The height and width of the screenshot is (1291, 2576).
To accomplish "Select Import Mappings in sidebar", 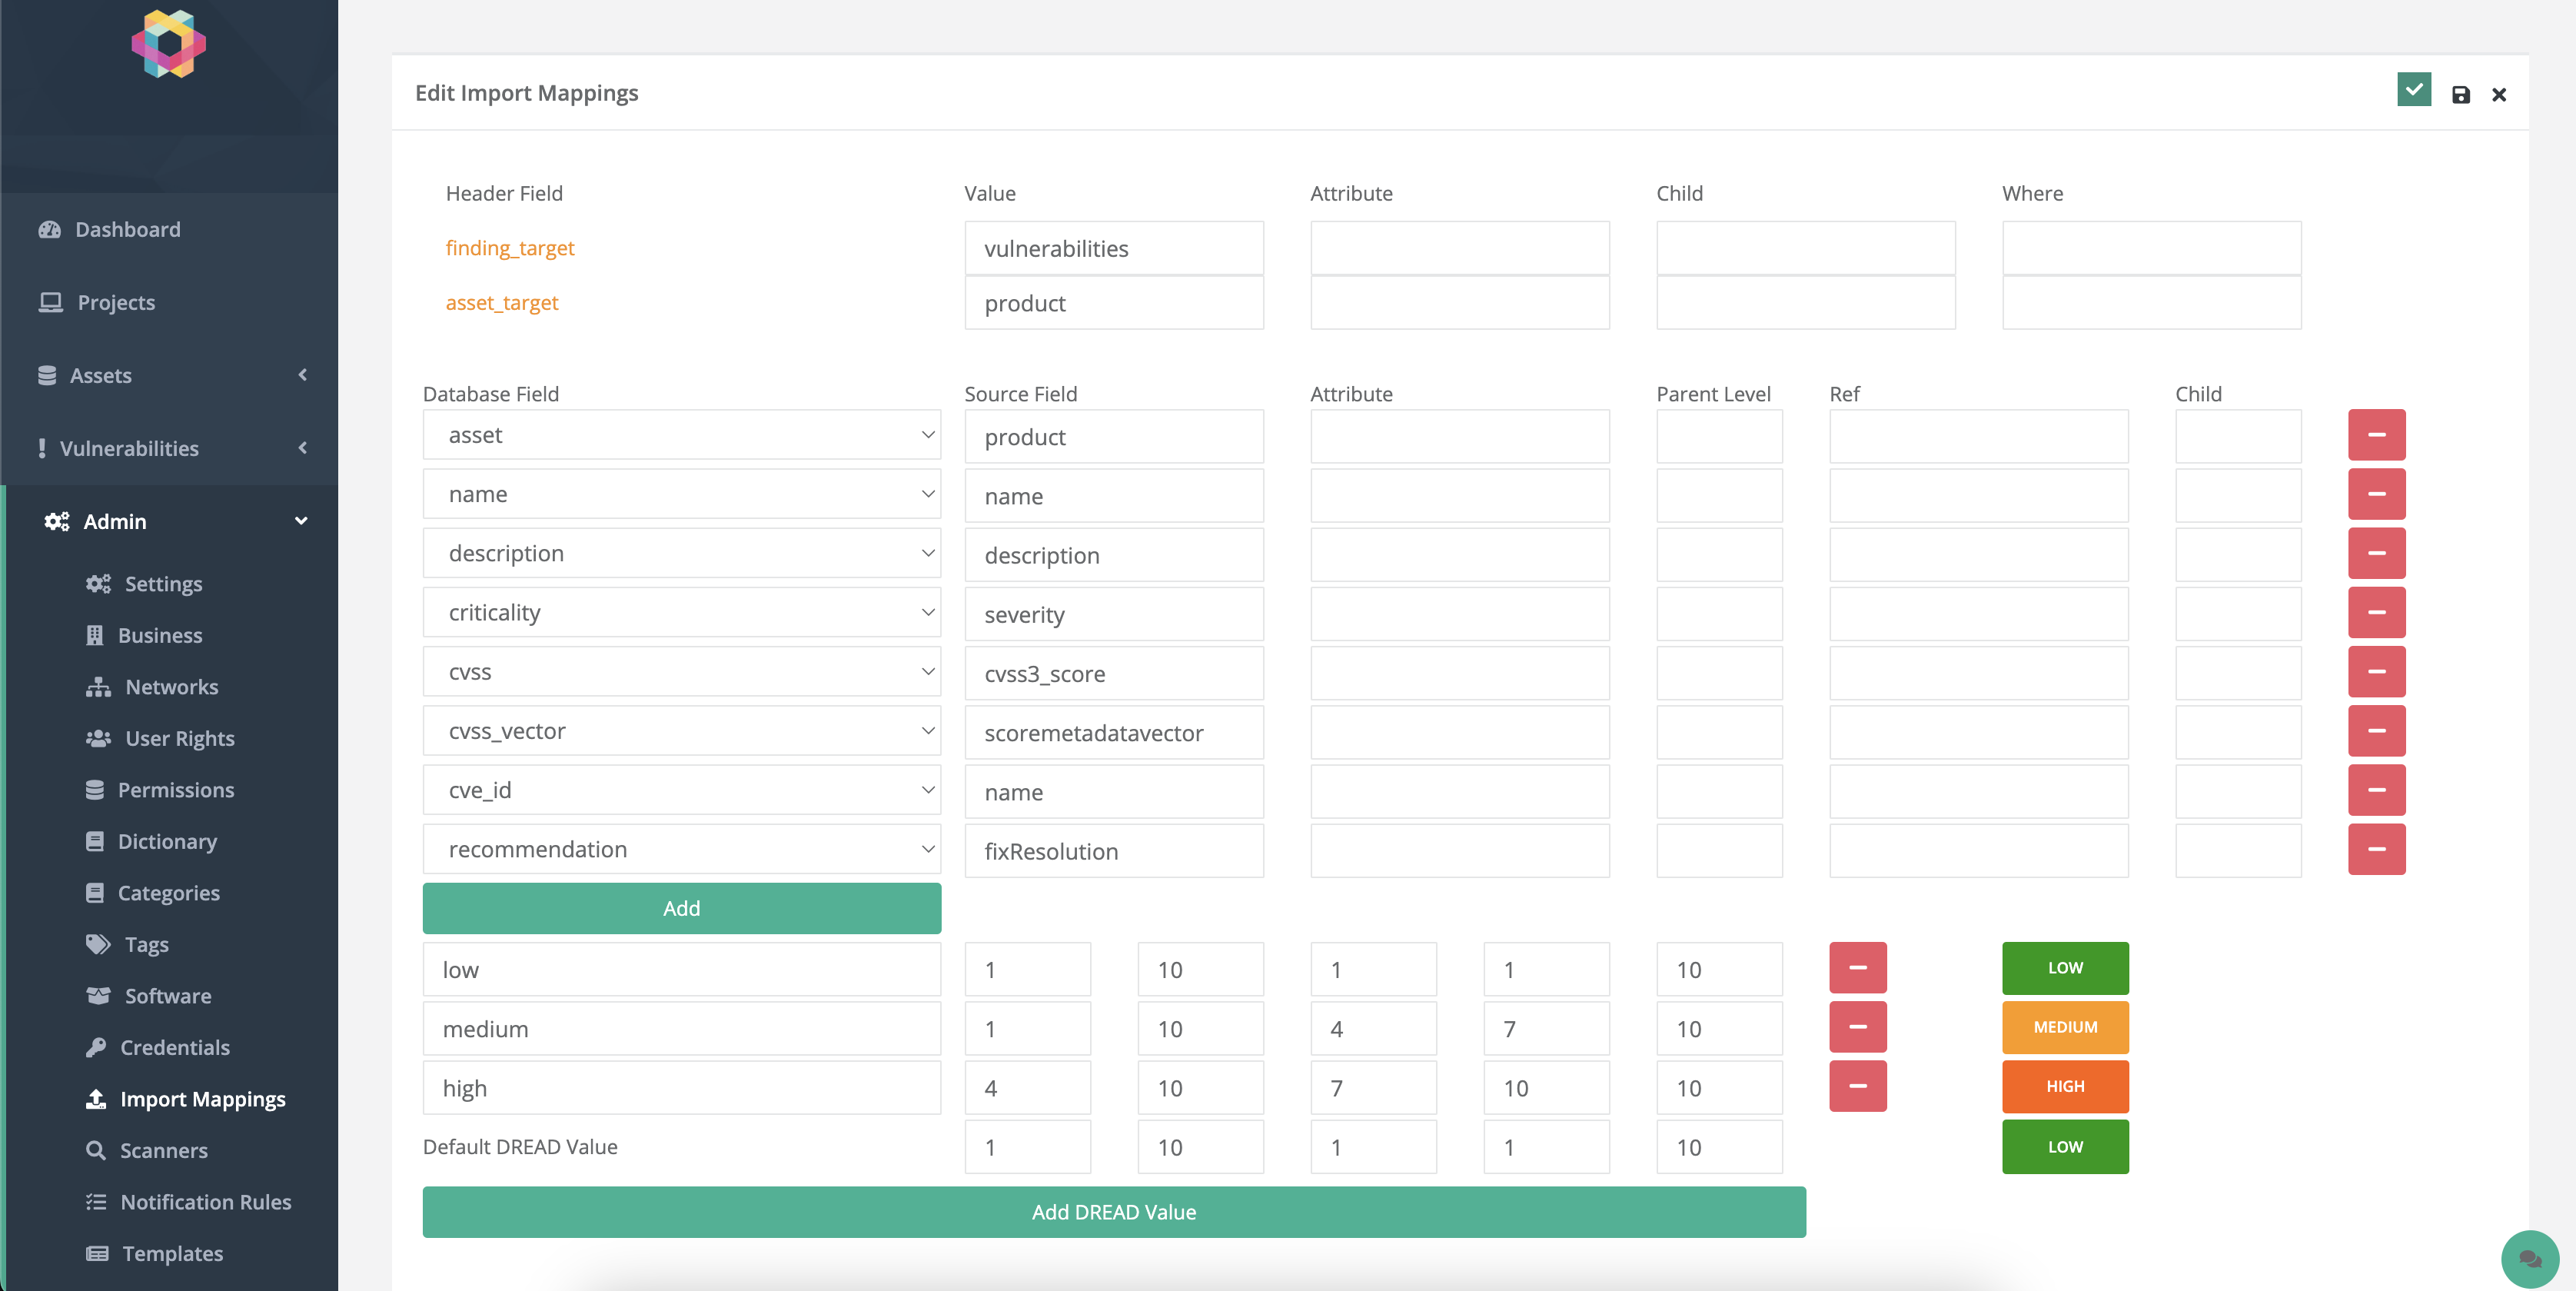I will click(x=185, y=1099).
